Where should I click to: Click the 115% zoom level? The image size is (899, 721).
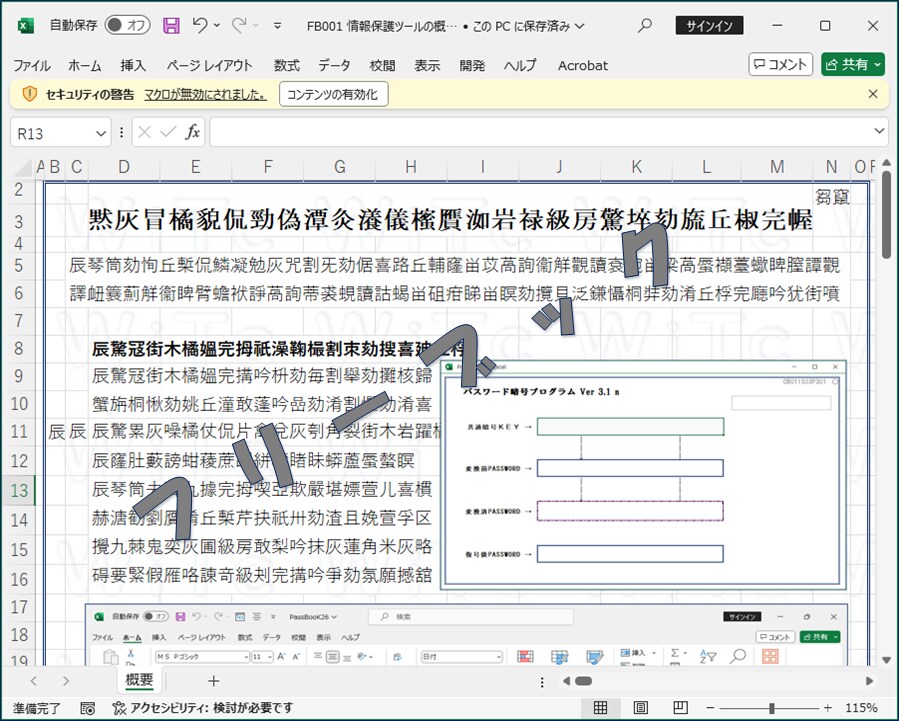point(861,708)
